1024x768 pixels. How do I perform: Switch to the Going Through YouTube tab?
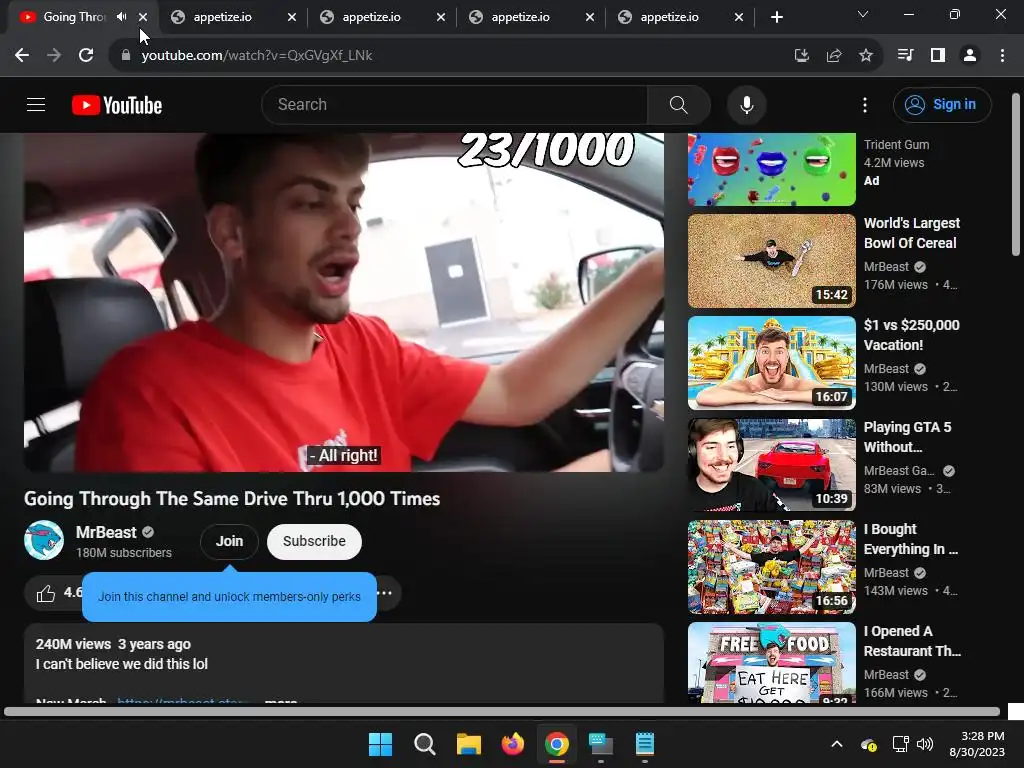tap(74, 17)
